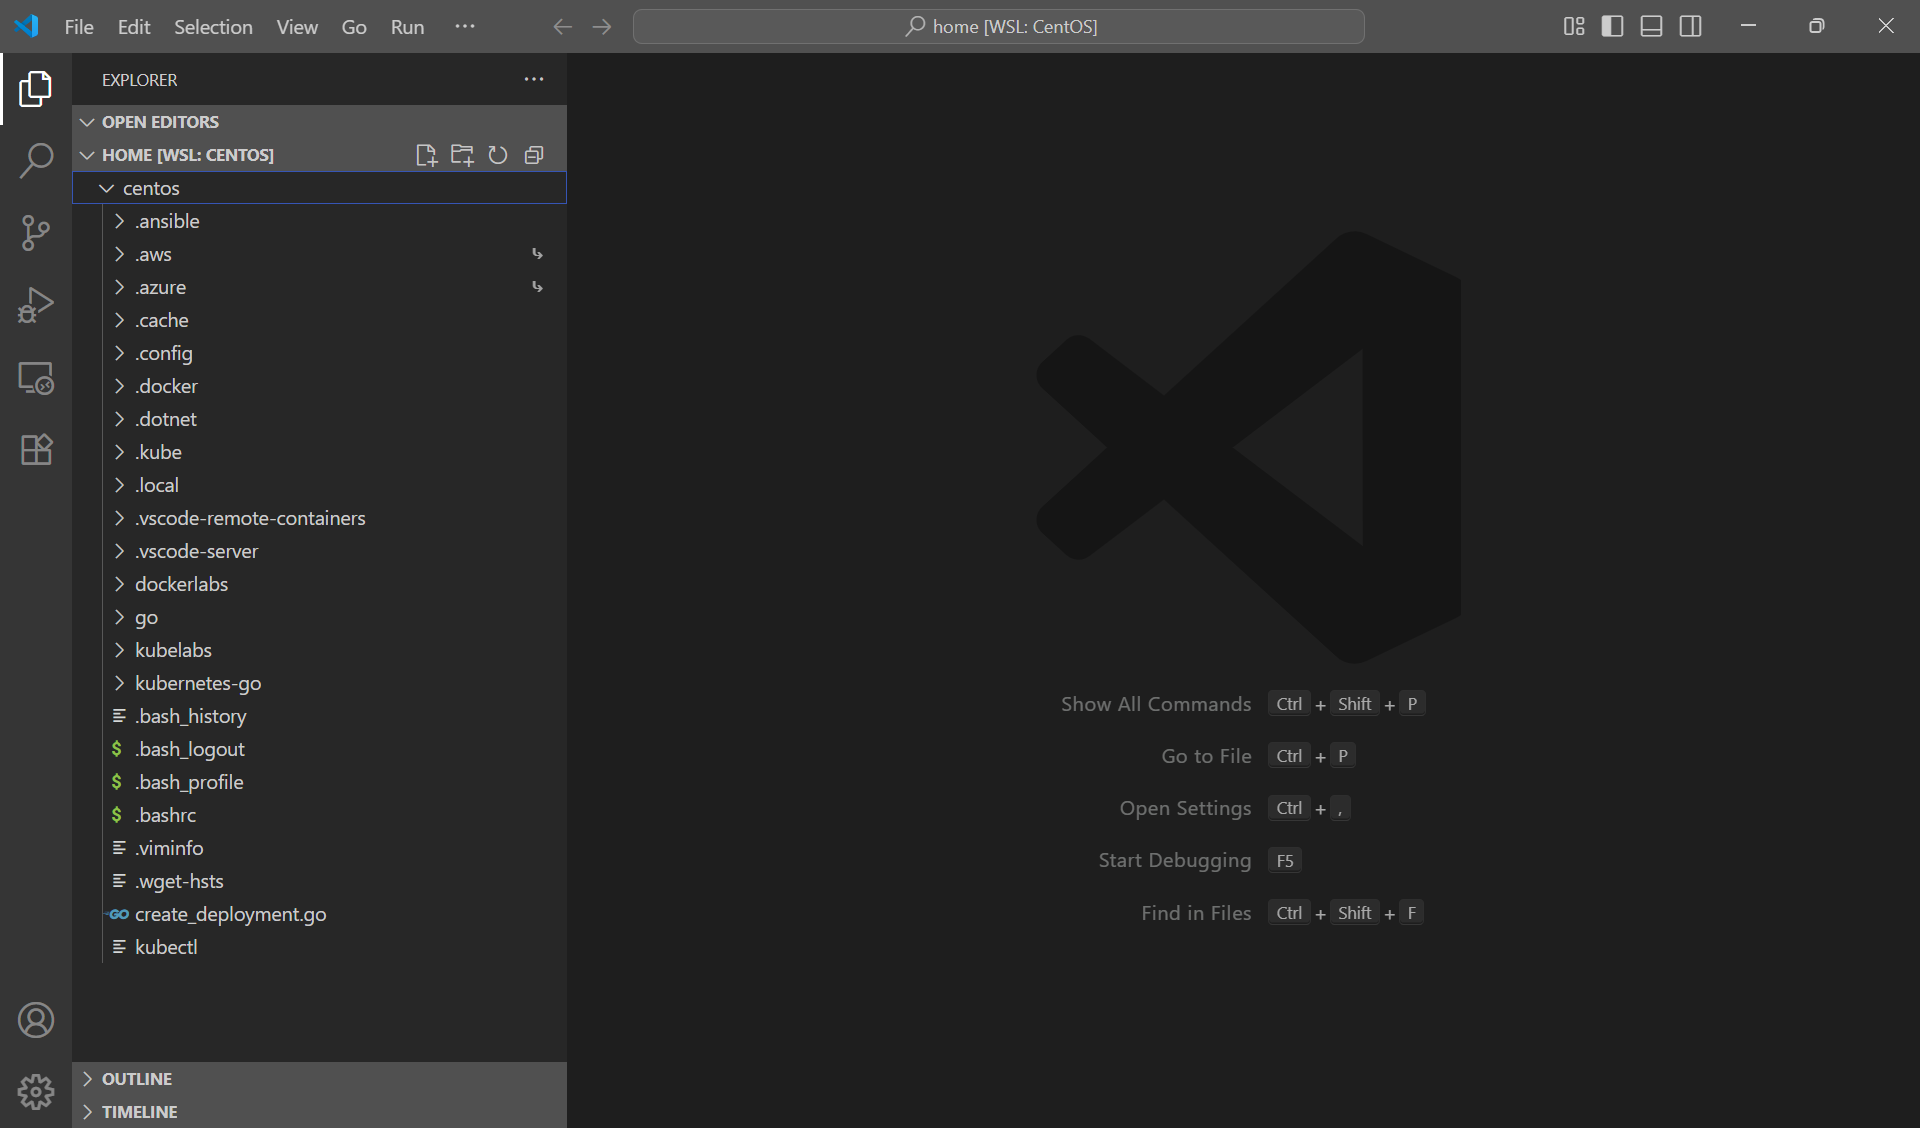Go back with navigation arrow
The height and width of the screenshot is (1128, 1920).
pyautogui.click(x=562, y=27)
